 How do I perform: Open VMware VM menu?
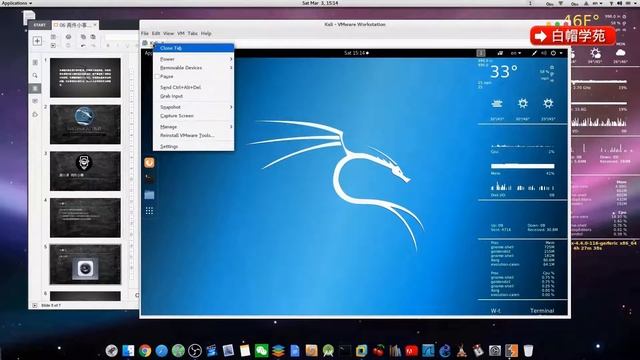coord(181,33)
